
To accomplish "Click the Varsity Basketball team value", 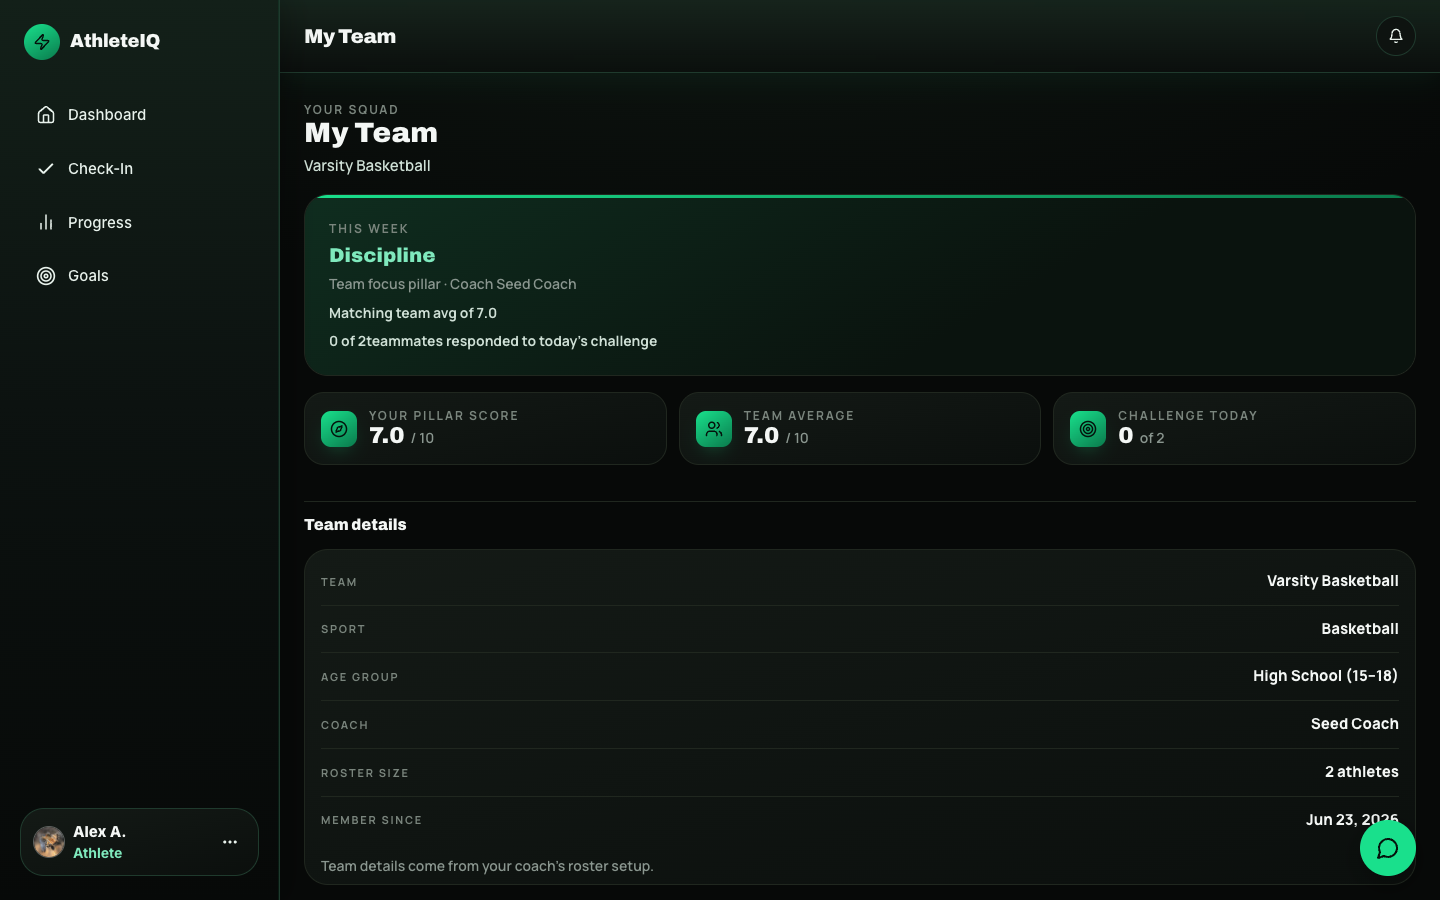I will tap(1332, 581).
